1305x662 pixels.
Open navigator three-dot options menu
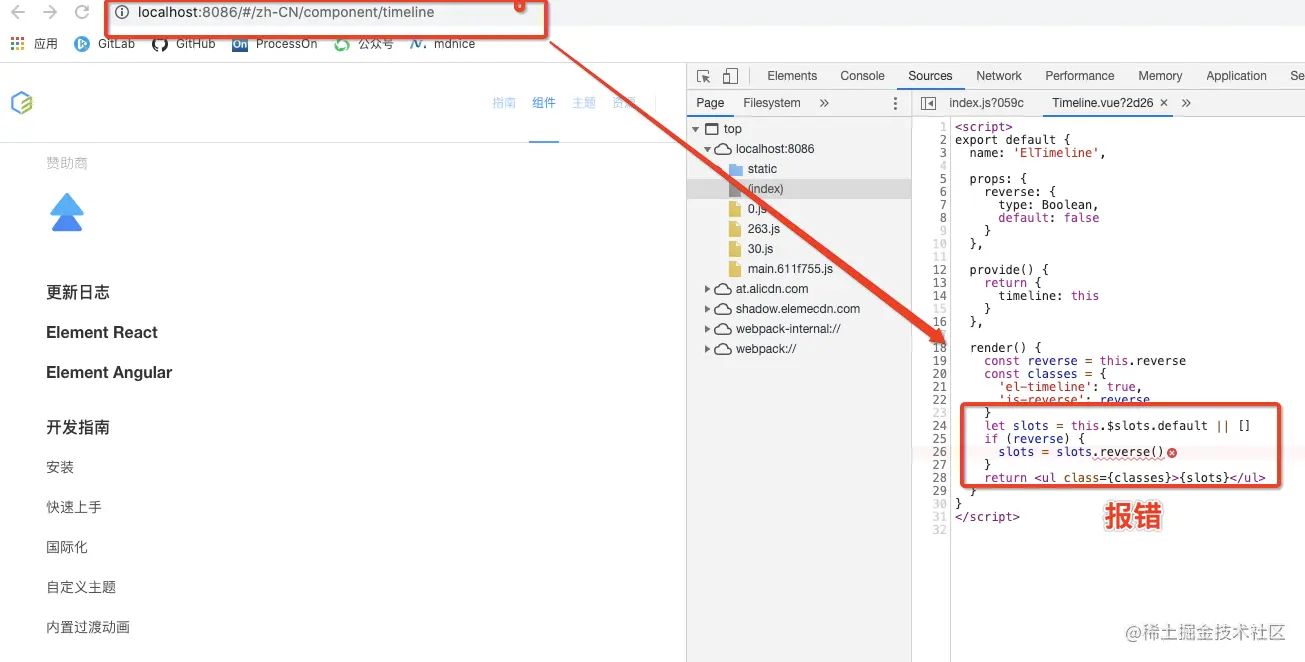895,103
